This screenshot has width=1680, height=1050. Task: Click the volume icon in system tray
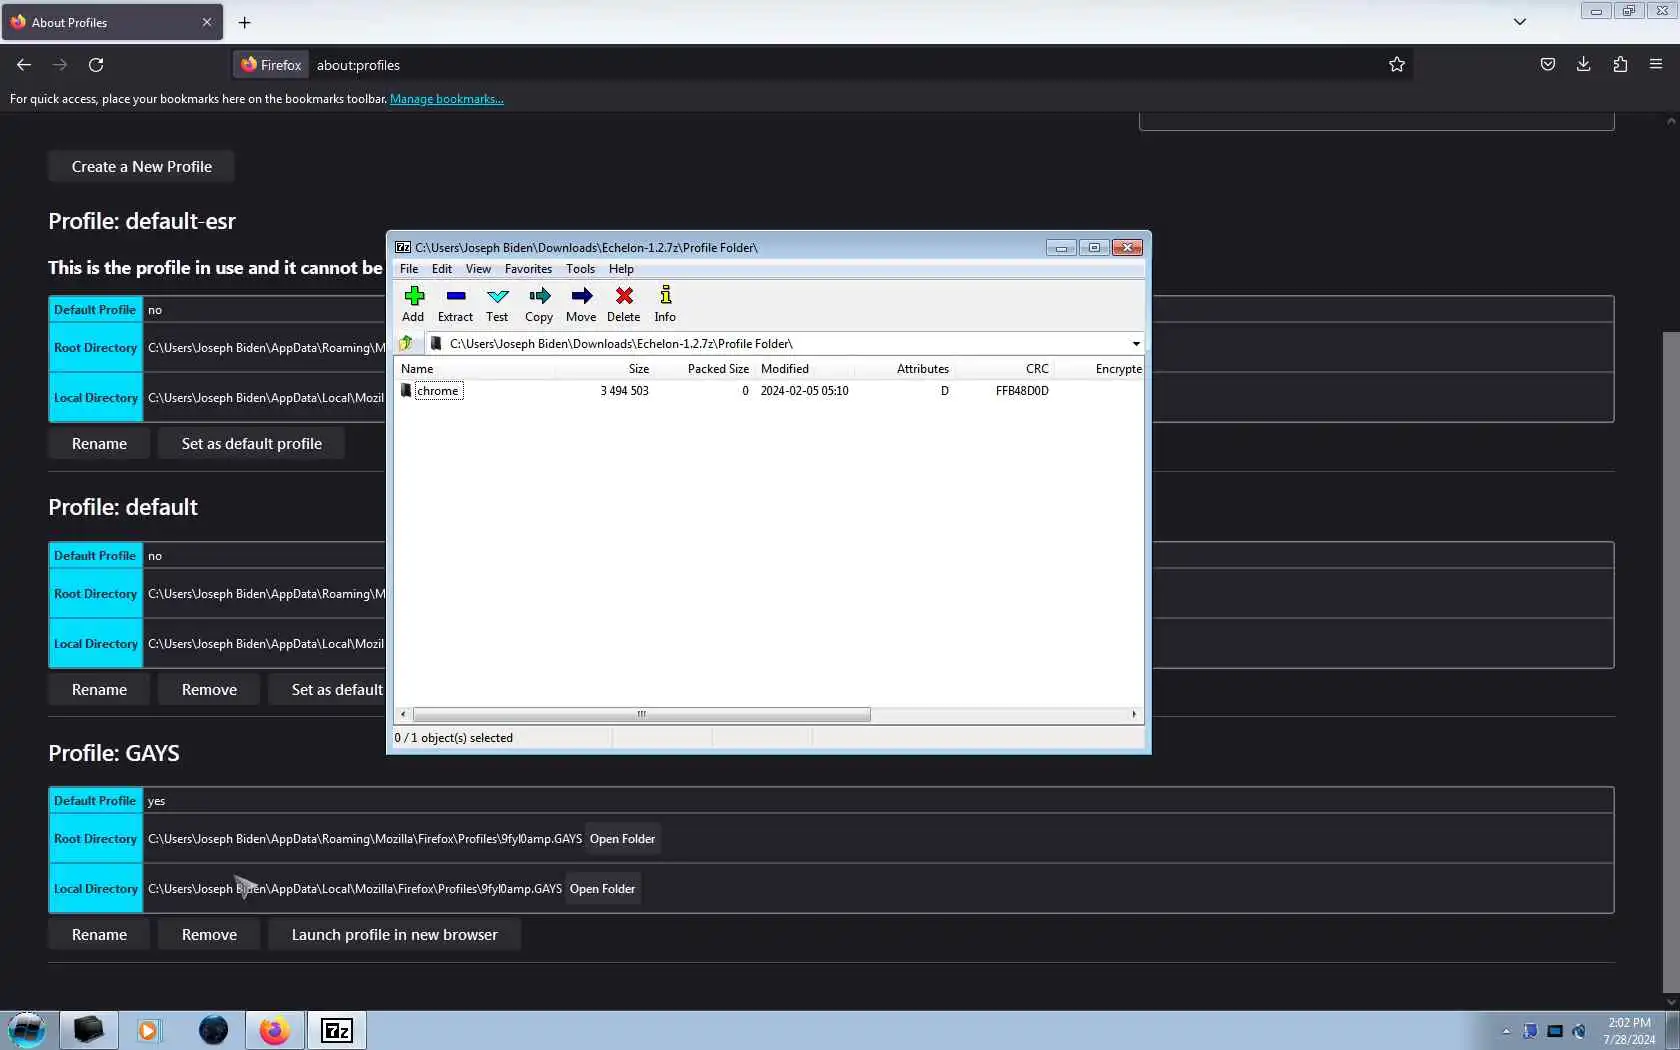pyautogui.click(x=1579, y=1031)
